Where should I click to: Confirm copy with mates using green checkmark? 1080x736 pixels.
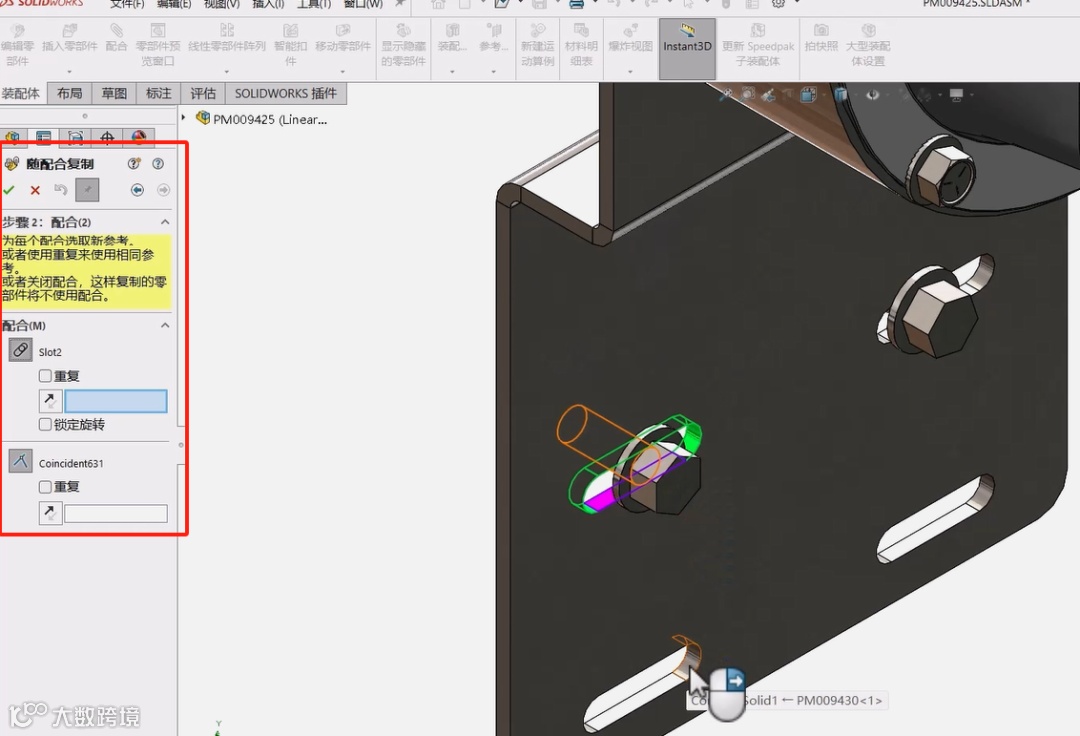[x=9, y=190]
